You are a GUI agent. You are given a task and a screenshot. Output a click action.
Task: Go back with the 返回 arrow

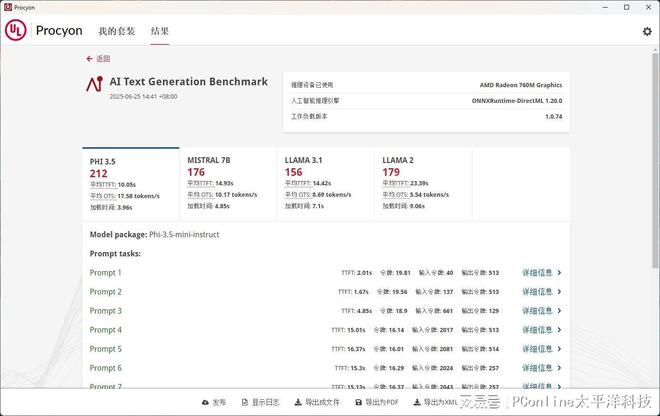coord(98,59)
